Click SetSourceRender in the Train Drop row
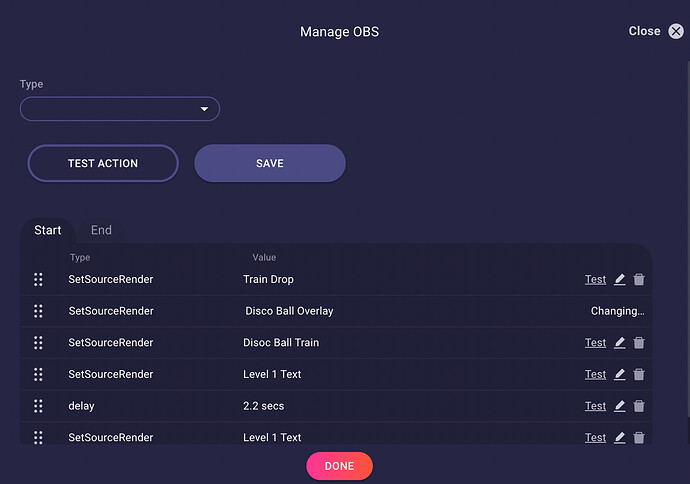 click(x=111, y=279)
